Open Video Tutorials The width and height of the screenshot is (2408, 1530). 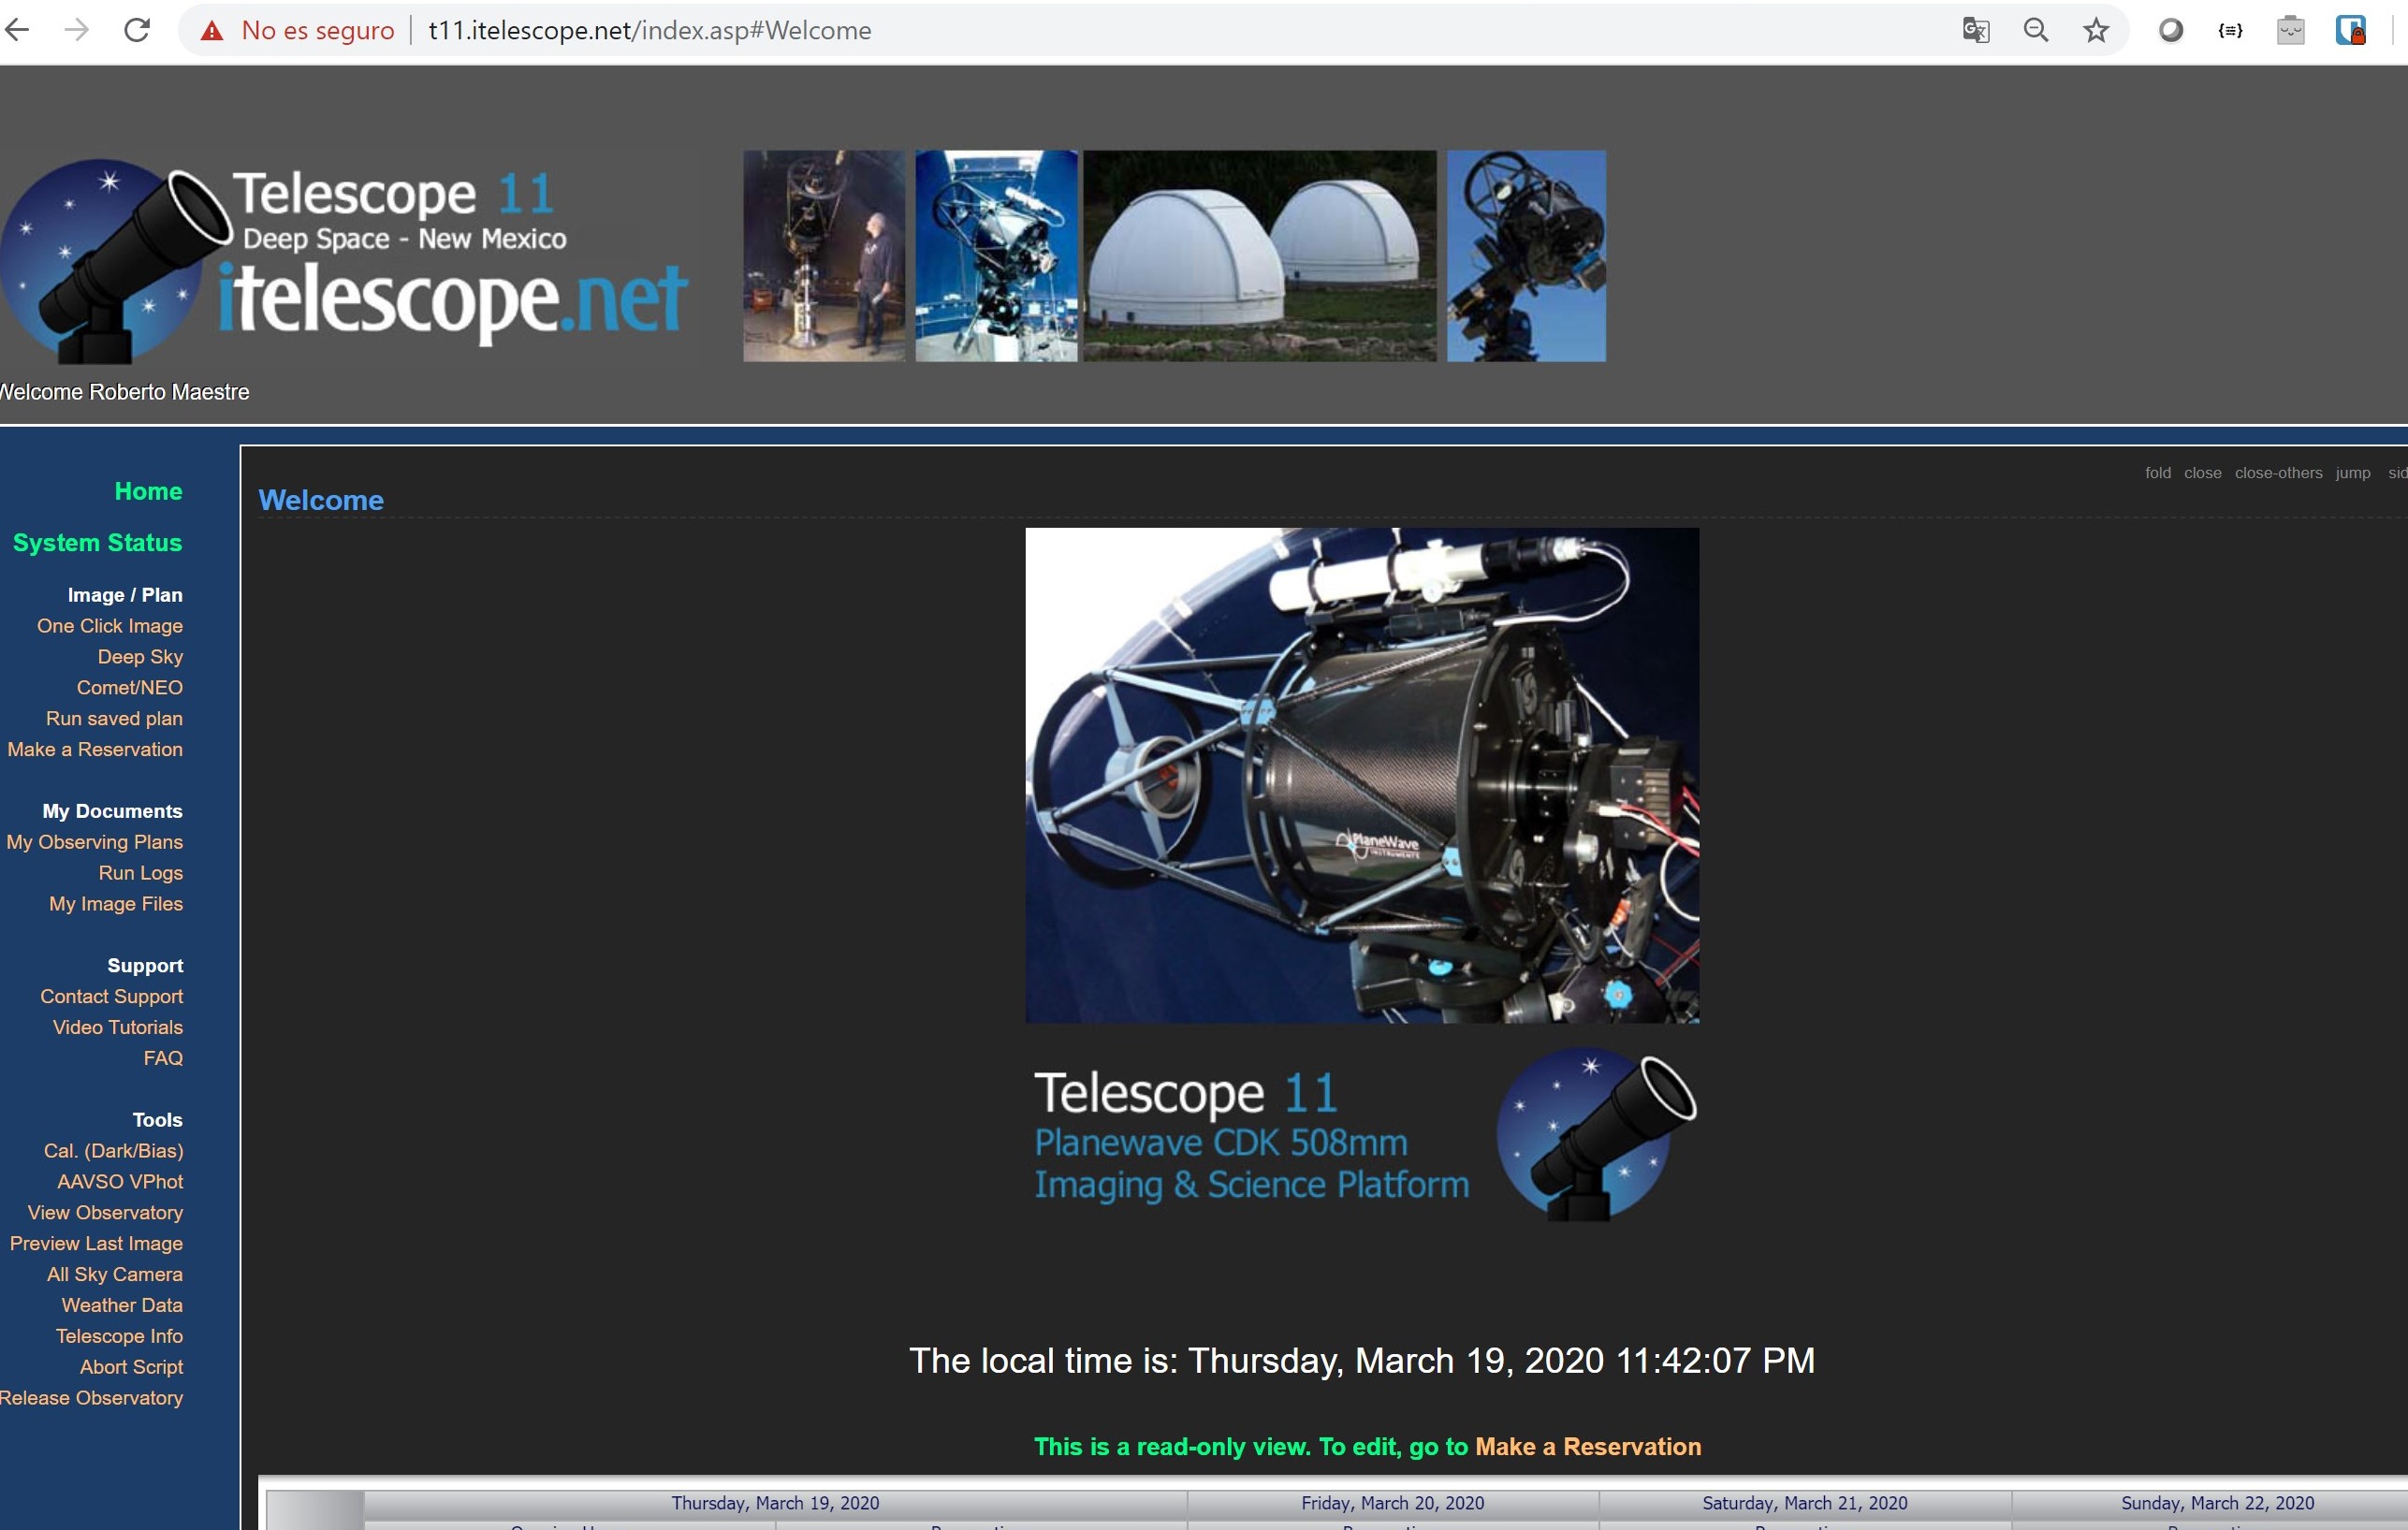118,1028
